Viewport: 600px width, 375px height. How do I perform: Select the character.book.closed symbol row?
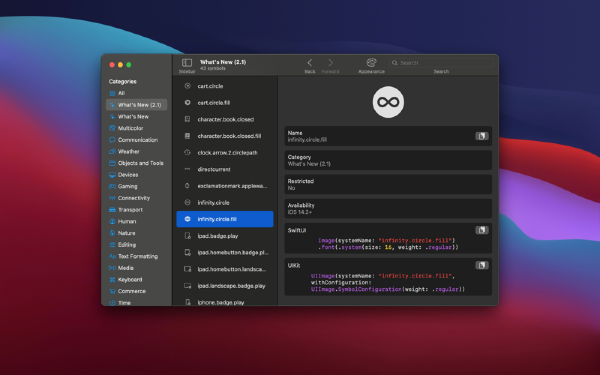225,119
